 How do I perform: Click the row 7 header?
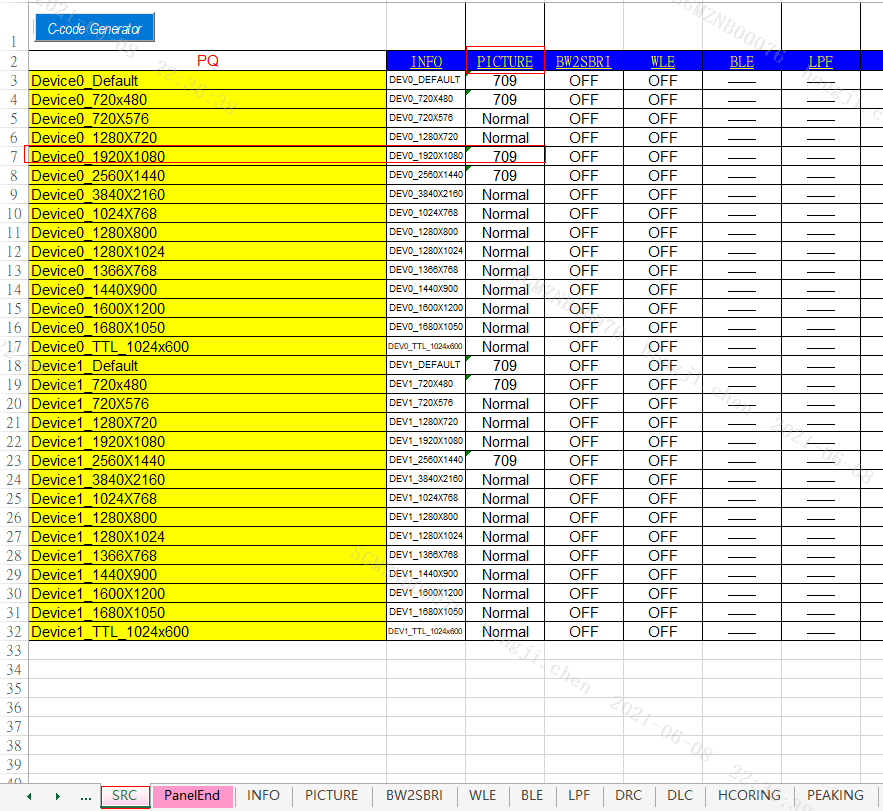coord(12,156)
